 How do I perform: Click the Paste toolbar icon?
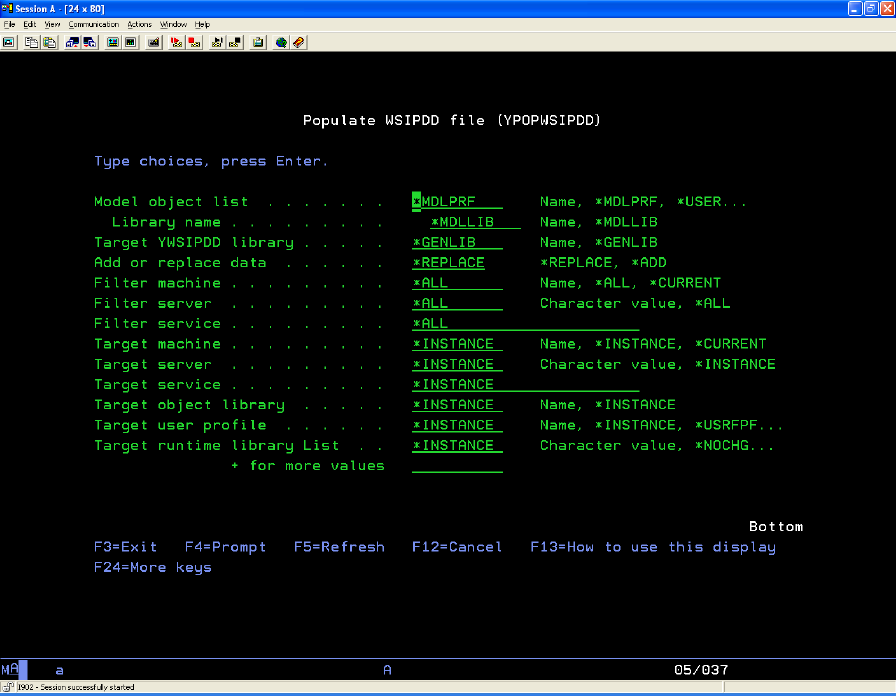[50, 41]
